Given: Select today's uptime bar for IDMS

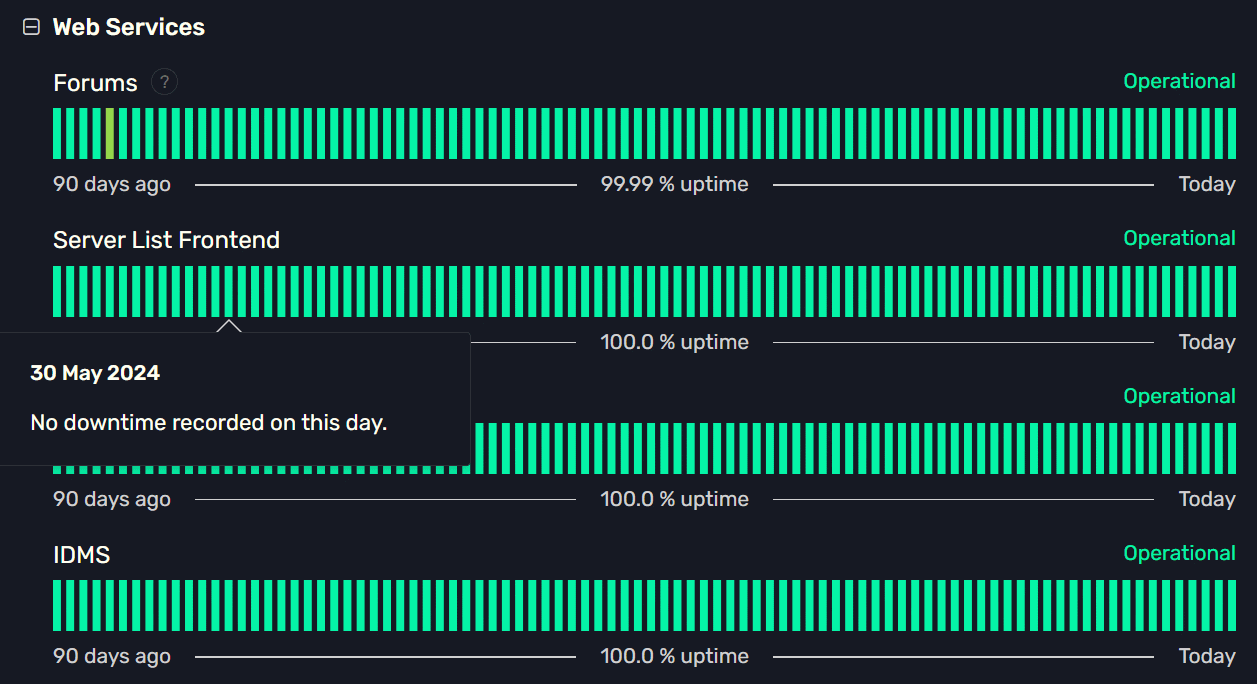Looking at the screenshot, I should click(x=1231, y=603).
